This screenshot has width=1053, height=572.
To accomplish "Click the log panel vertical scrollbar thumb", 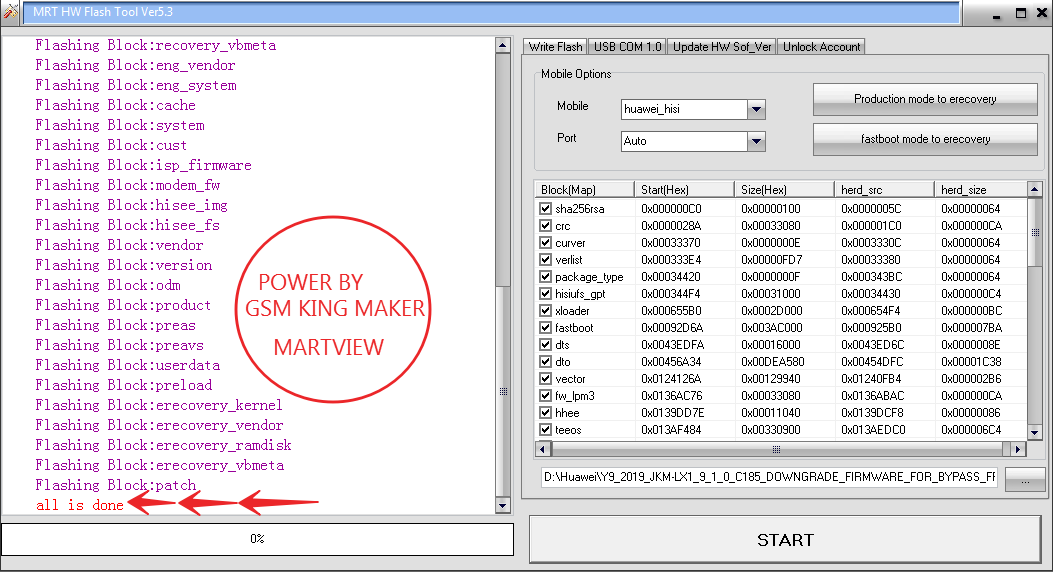I will tap(502, 391).
